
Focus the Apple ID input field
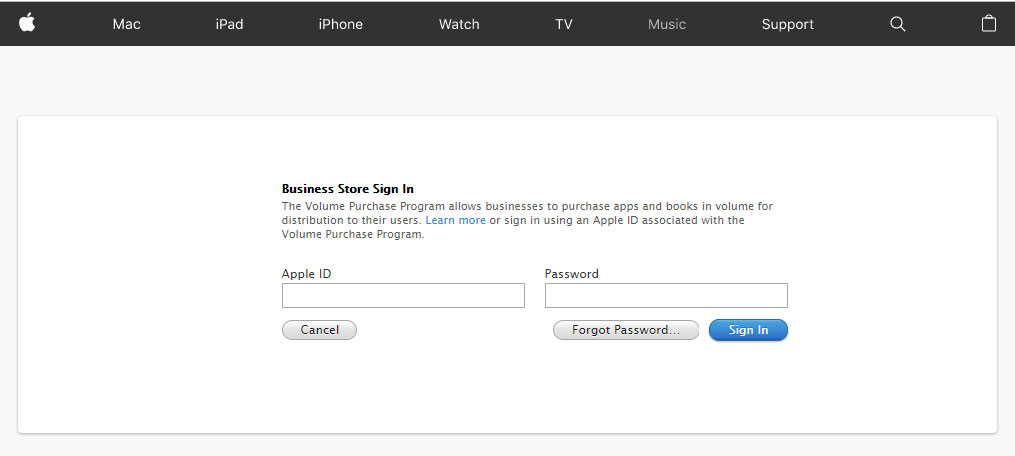coord(403,295)
